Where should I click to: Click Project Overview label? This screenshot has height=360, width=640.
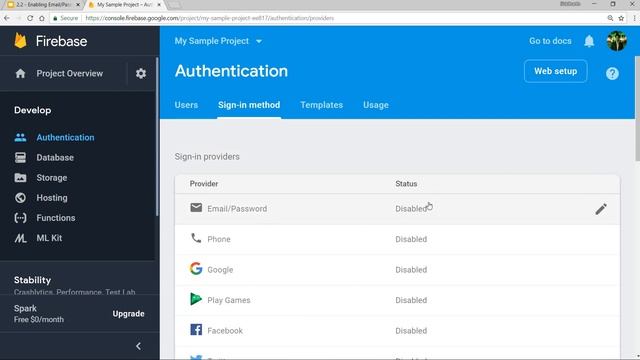70,73
